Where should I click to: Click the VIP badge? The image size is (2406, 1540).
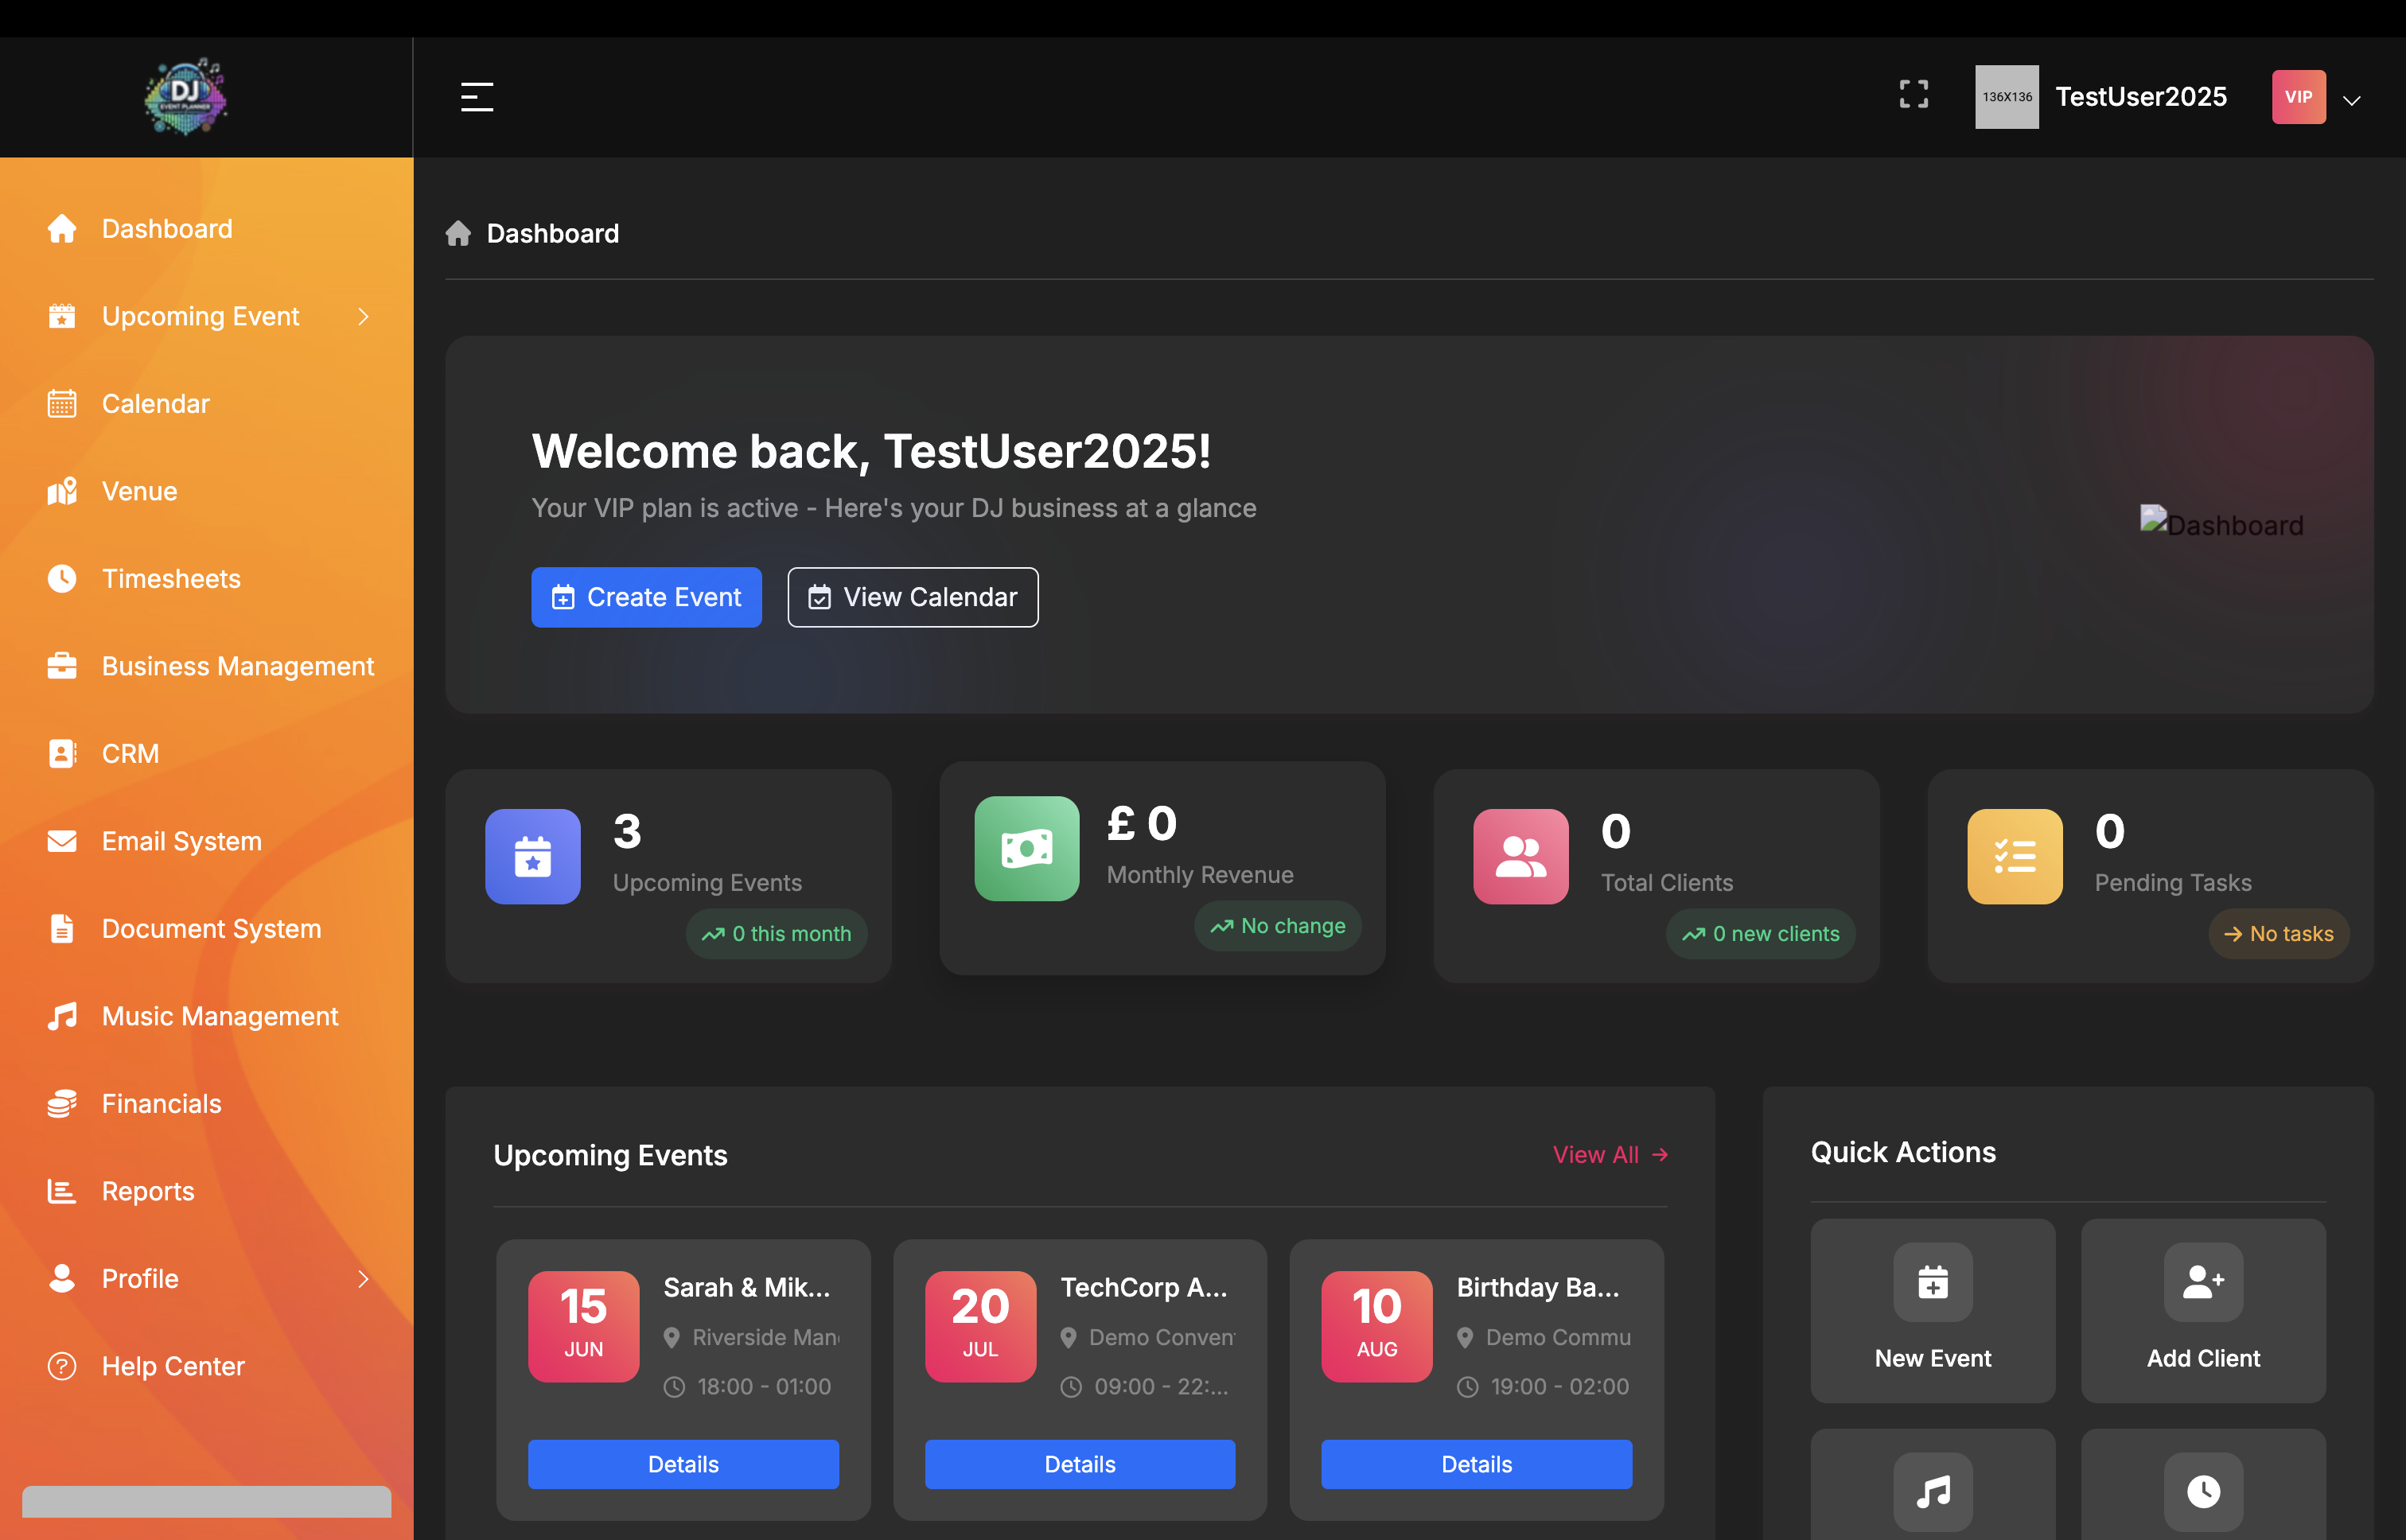pos(2298,97)
